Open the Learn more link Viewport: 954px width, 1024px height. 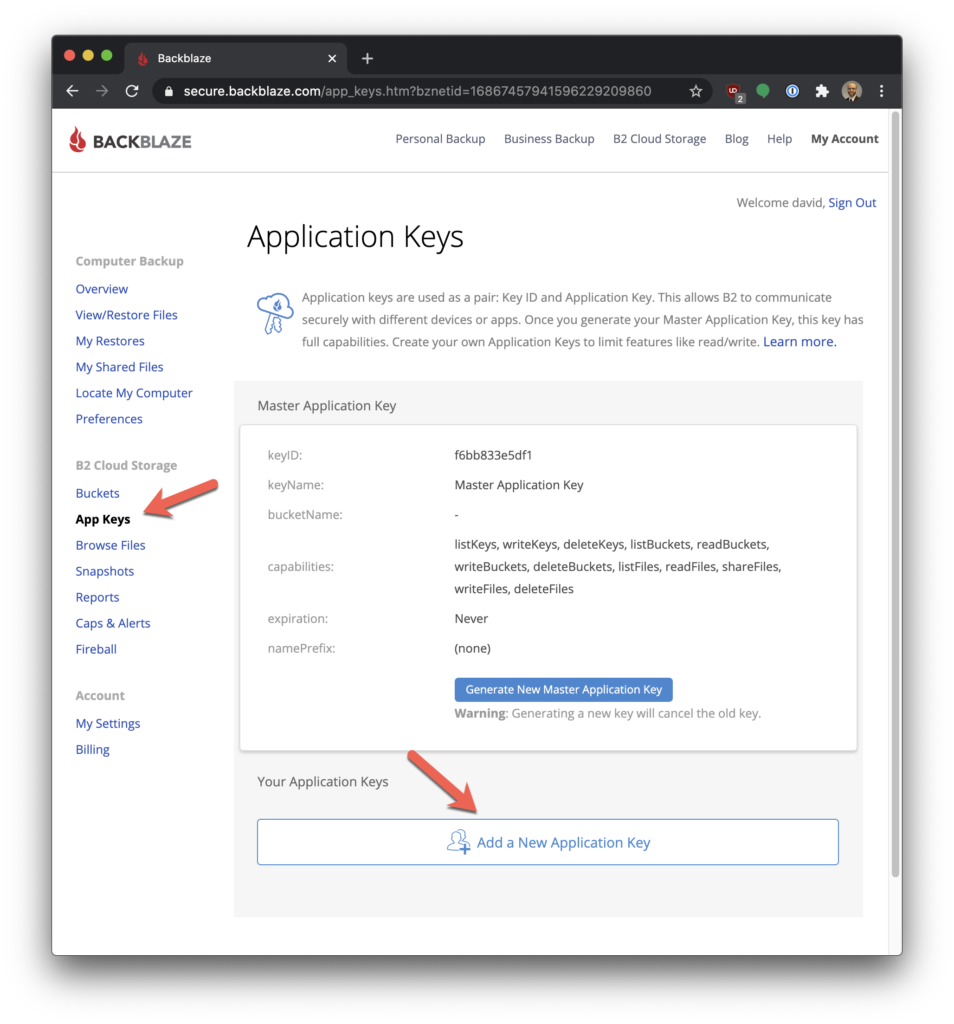tap(799, 342)
